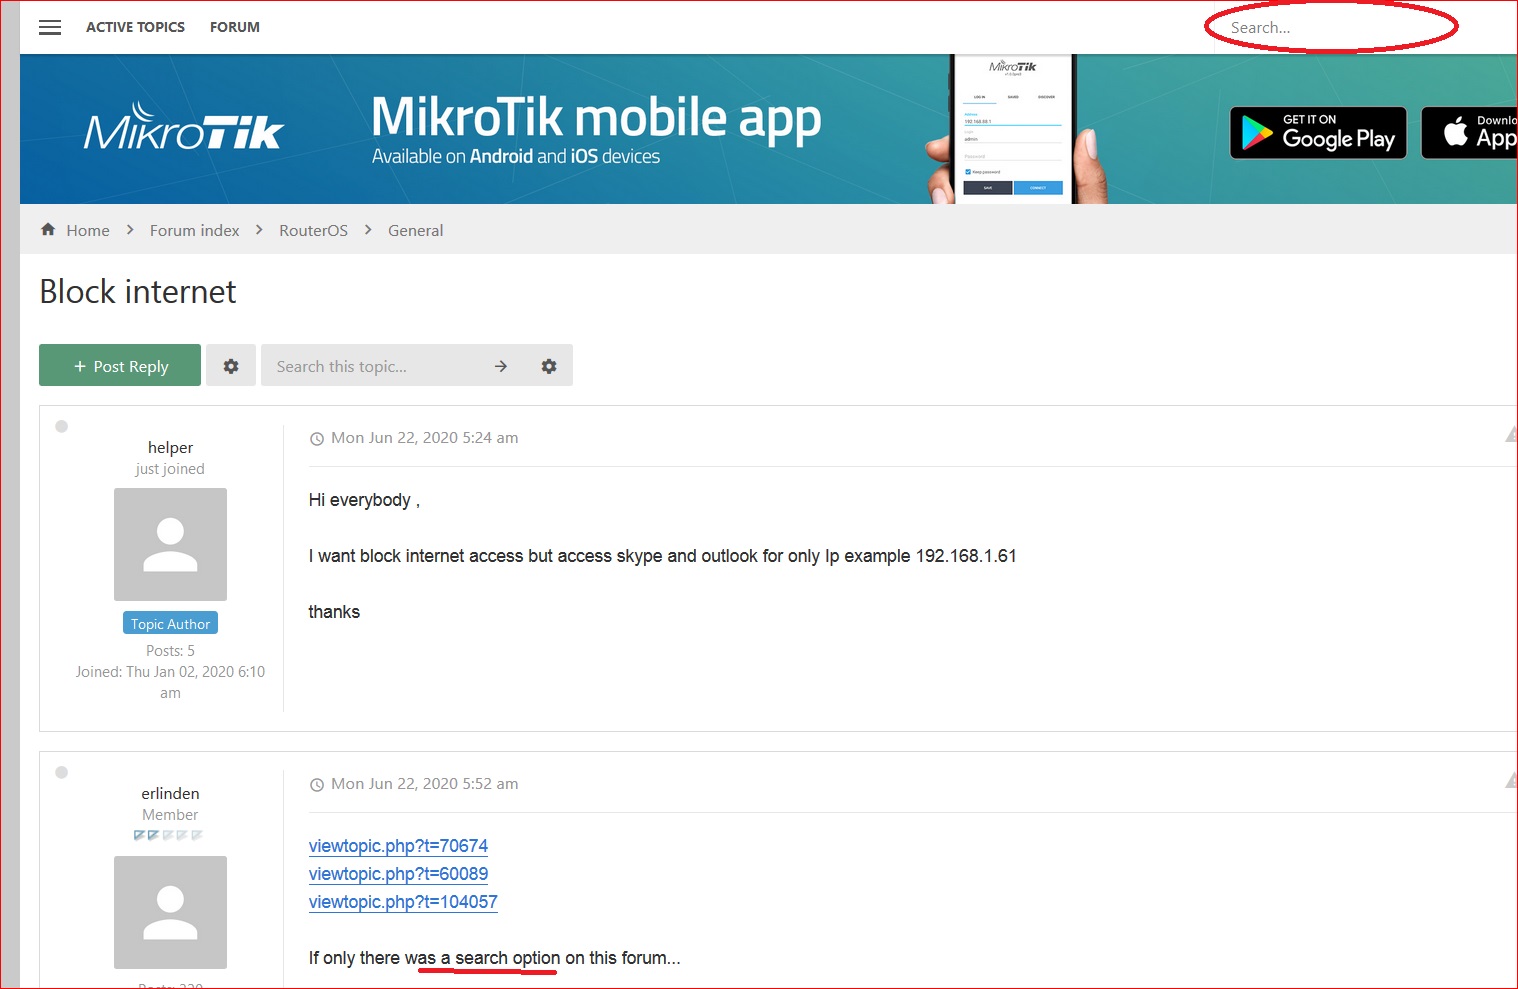Screen dimensions: 1518x989
Task: Click the Post Reply button
Action: tap(120, 366)
